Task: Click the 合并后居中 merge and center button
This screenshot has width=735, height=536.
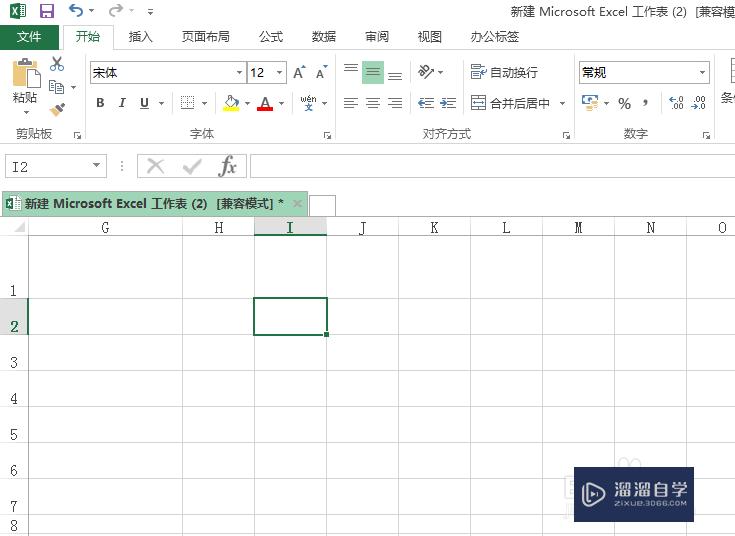Action: 510,103
